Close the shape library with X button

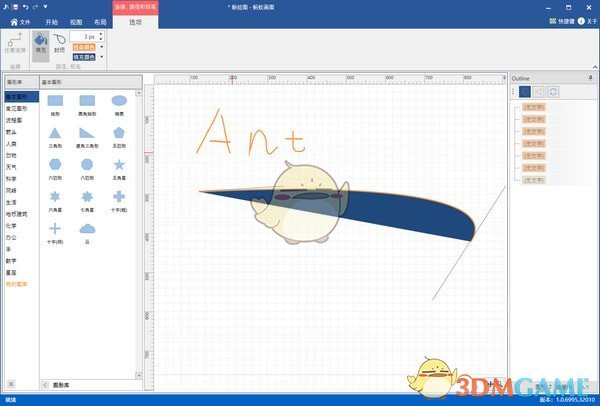[x=11, y=384]
